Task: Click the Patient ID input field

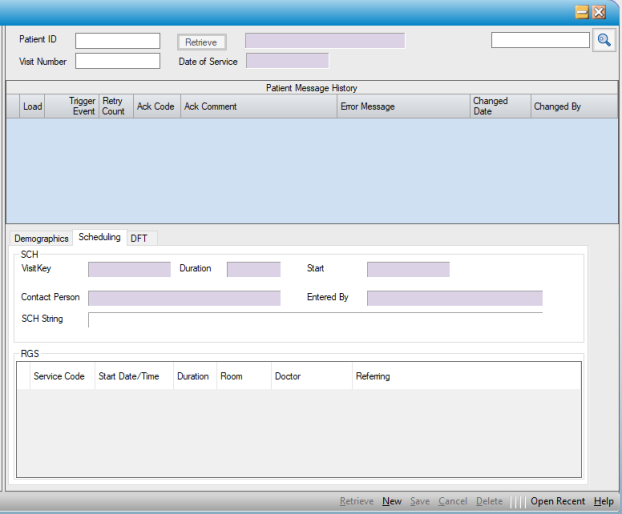Action: click(117, 41)
